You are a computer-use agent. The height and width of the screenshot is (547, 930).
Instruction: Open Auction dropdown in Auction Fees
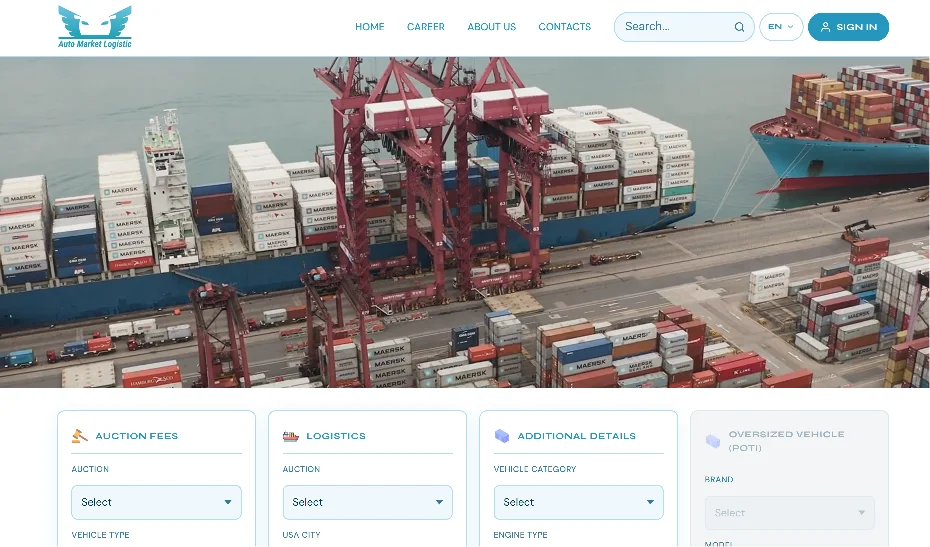pos(157,503)
